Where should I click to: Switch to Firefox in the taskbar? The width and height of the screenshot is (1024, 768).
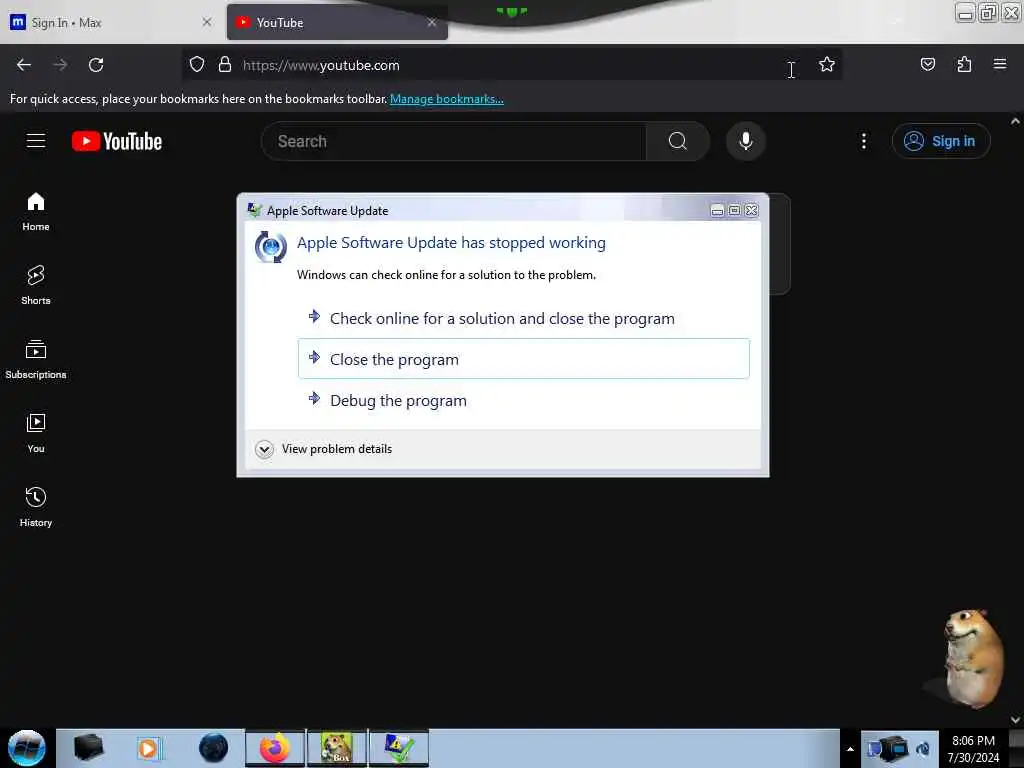click(275, 748)
